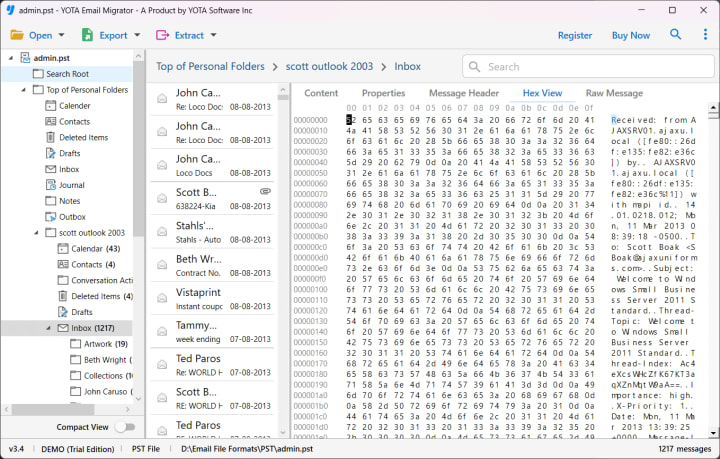Click the Register link

pyautogui.click(x=575, y=35)
